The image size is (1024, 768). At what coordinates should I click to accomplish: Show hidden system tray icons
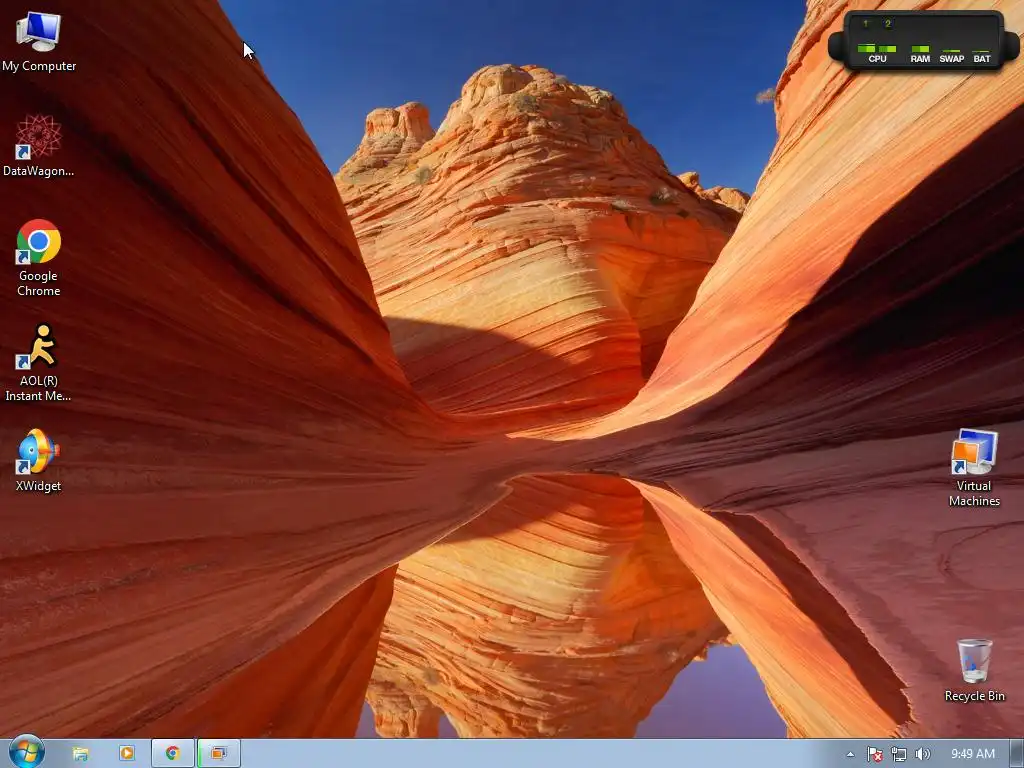(x=850, y=754)
